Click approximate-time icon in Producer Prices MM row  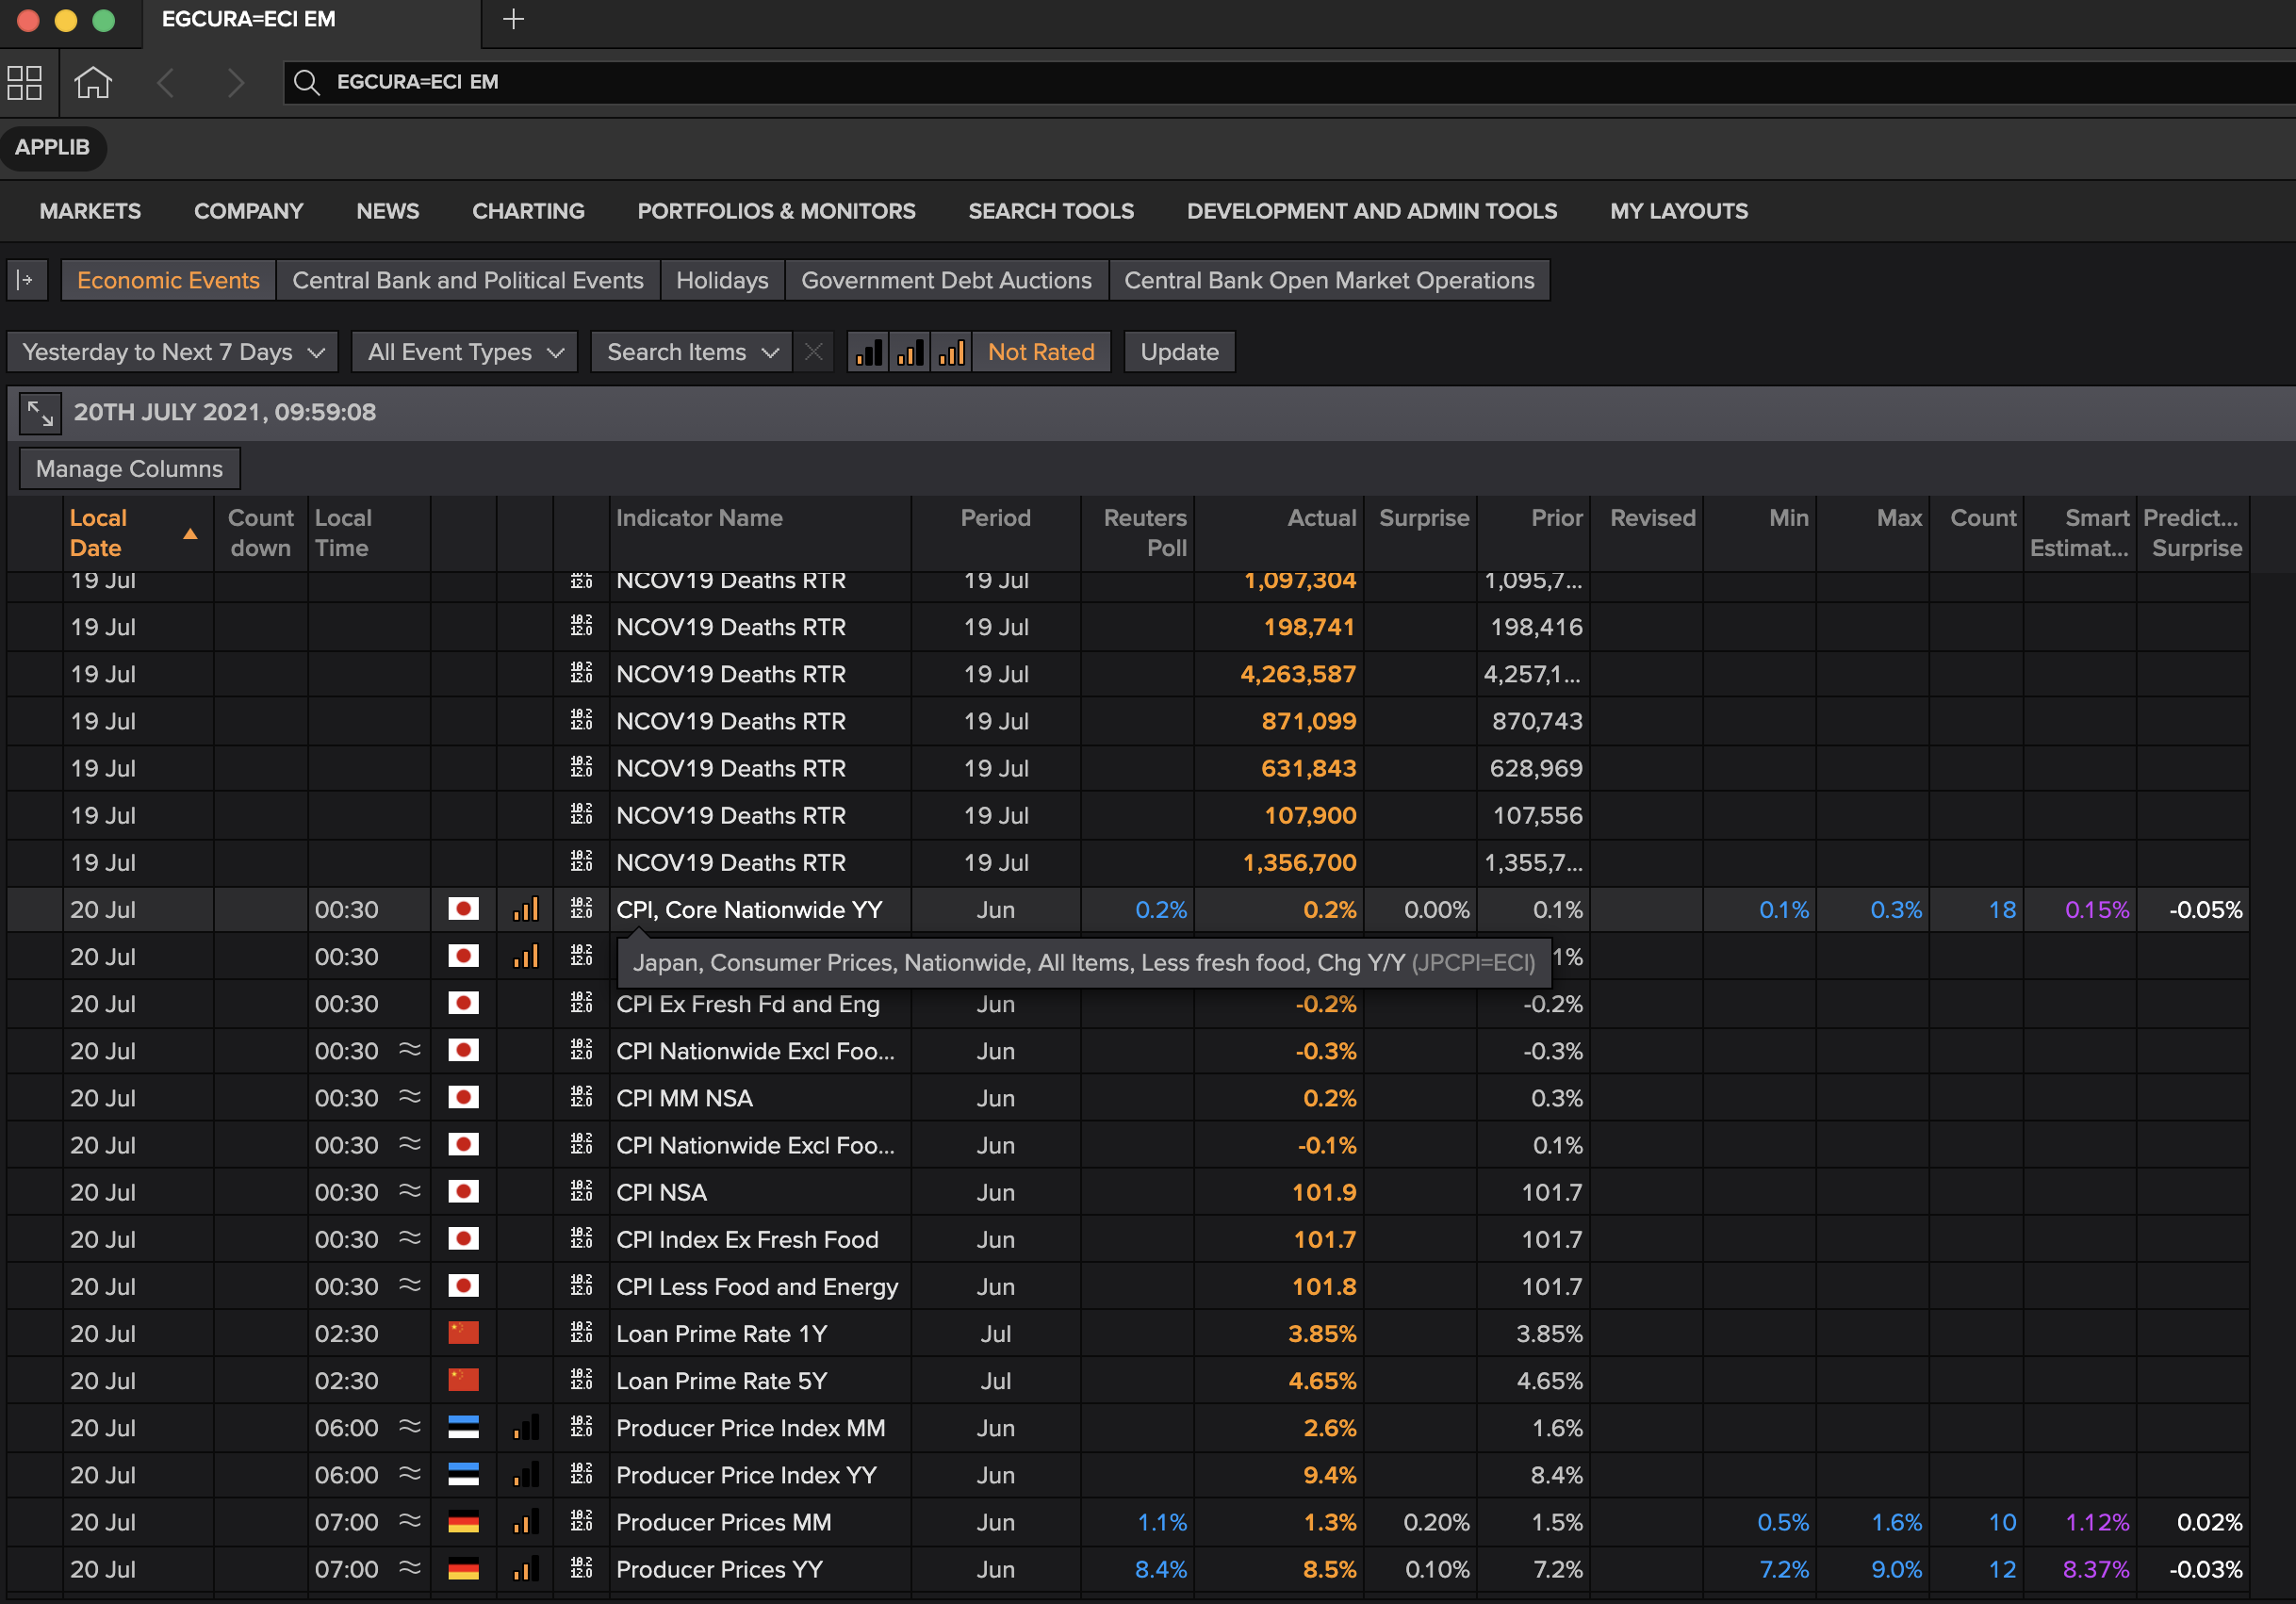coord(410,1521)
